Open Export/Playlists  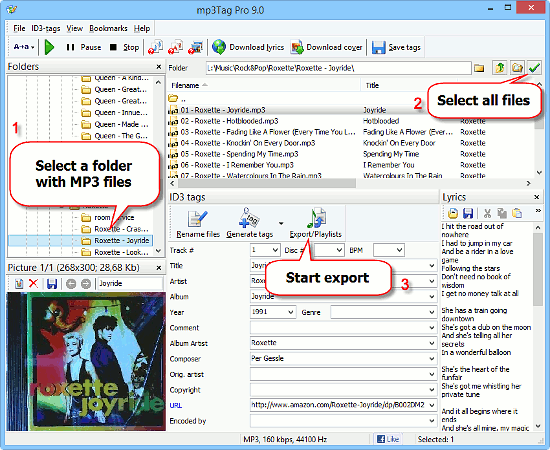pos(315,223)
